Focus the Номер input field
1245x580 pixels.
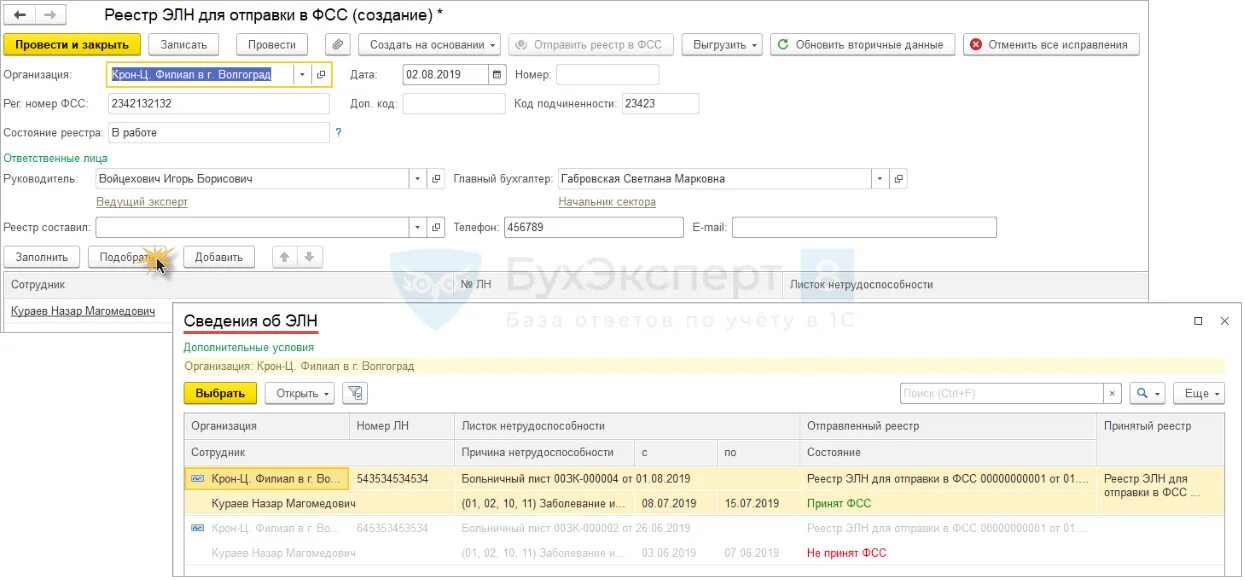[607, 75]
